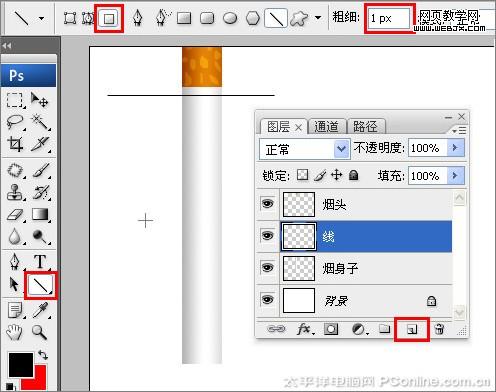Viewport: 496px width, 392px height.
Task: Hide the 线 layer
Action: coord(268,235)
